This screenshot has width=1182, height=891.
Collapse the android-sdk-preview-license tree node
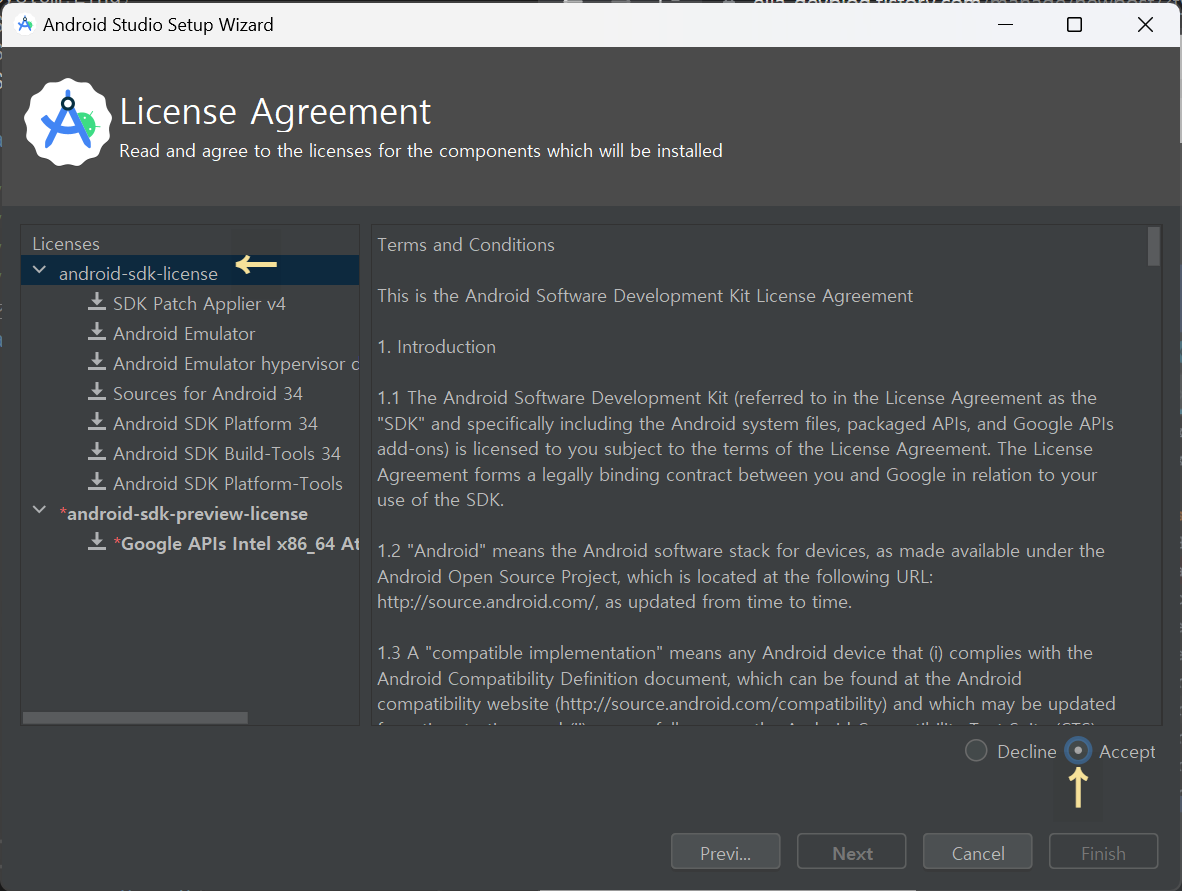click(39, 510)
